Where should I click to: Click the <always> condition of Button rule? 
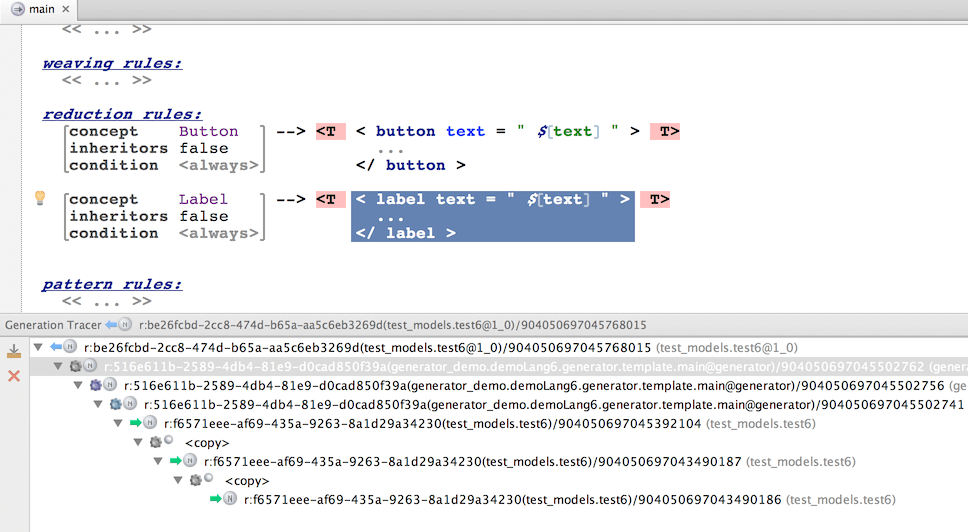click(x=219, y=165)
